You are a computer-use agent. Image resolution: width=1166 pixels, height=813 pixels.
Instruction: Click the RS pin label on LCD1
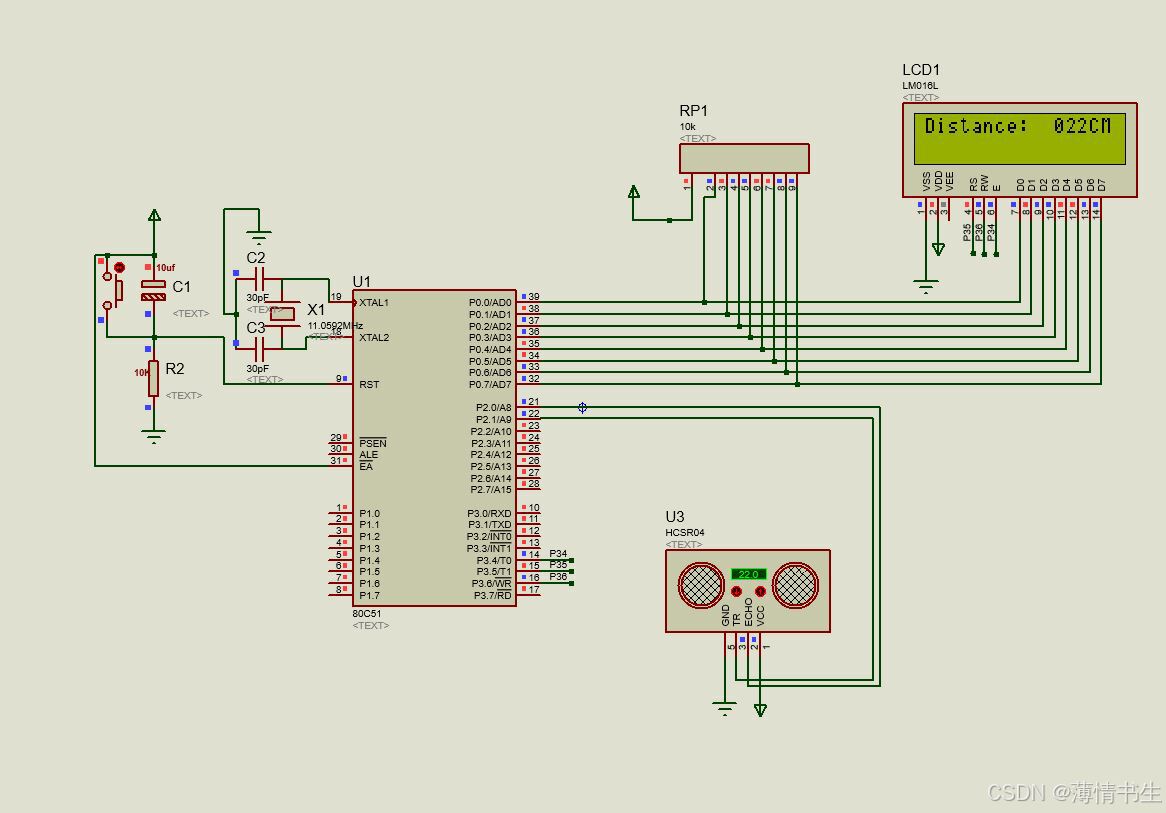(x=973, y=184)
